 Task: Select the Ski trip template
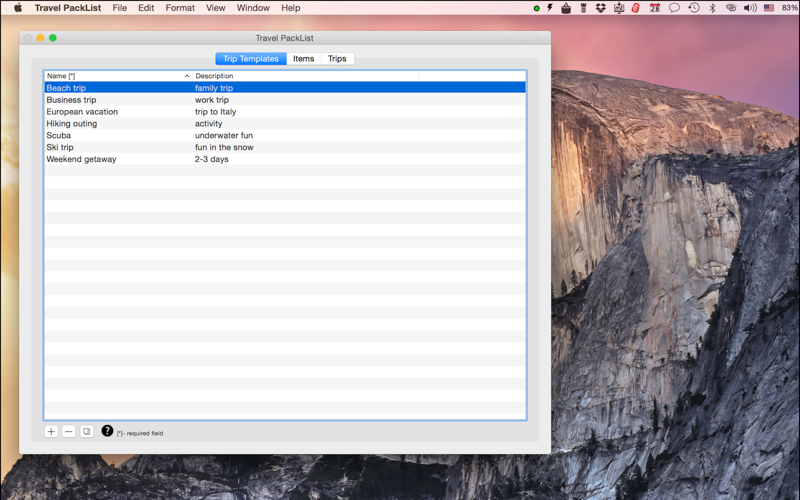(60, 147)
